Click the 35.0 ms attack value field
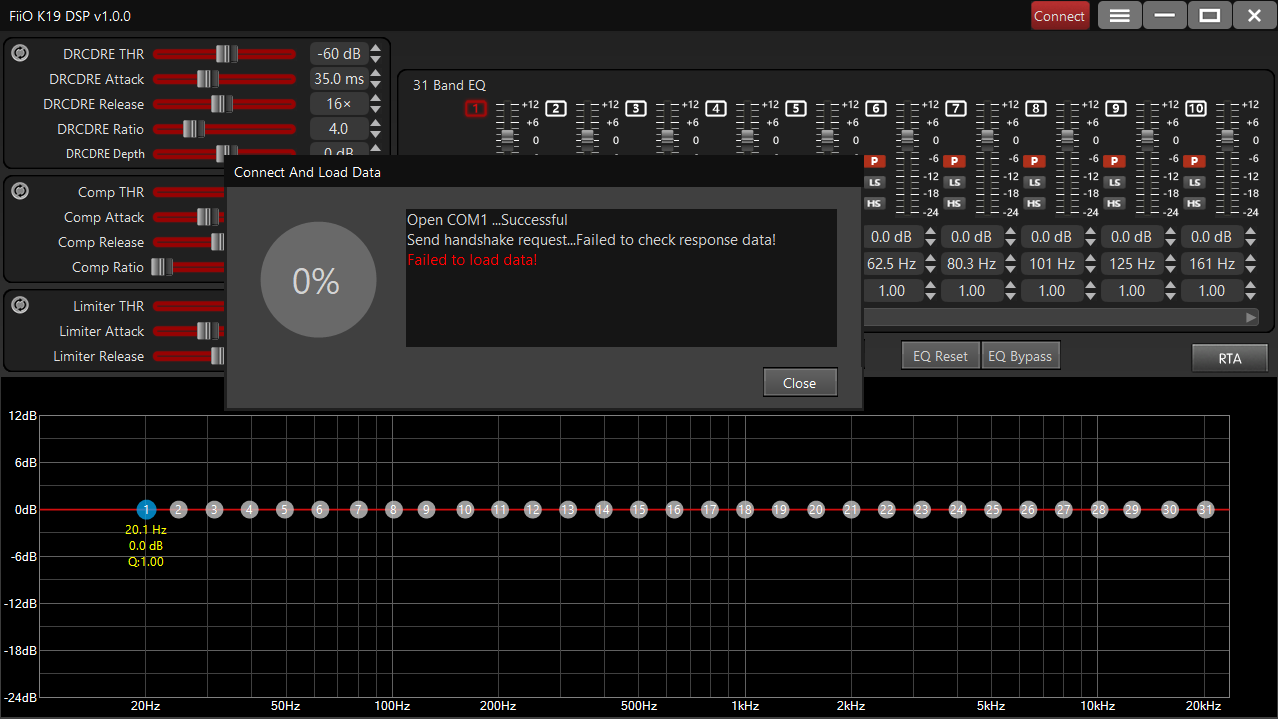Image resolution: width=1278 pixels, height=719 pixels. point(338,79)
